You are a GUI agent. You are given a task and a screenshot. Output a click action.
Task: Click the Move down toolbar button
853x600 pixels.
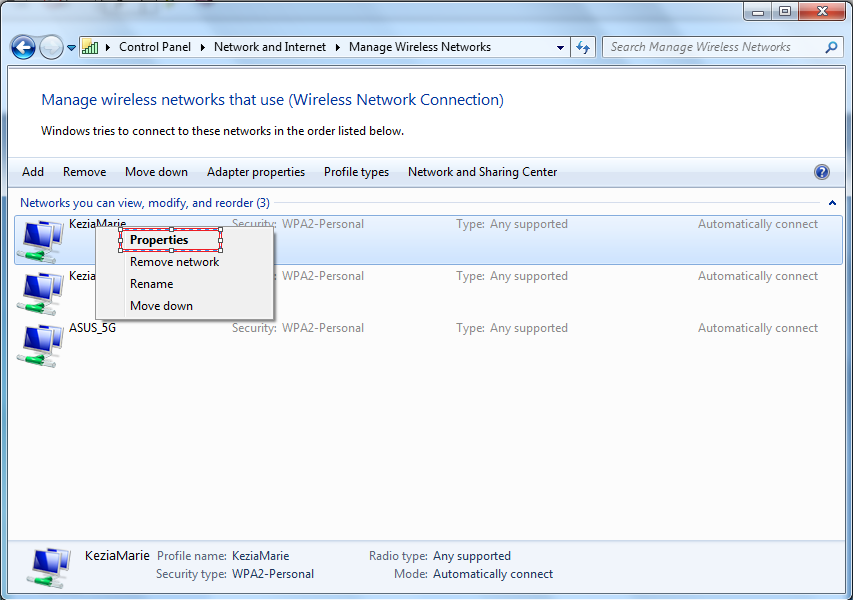click(156, 172)
